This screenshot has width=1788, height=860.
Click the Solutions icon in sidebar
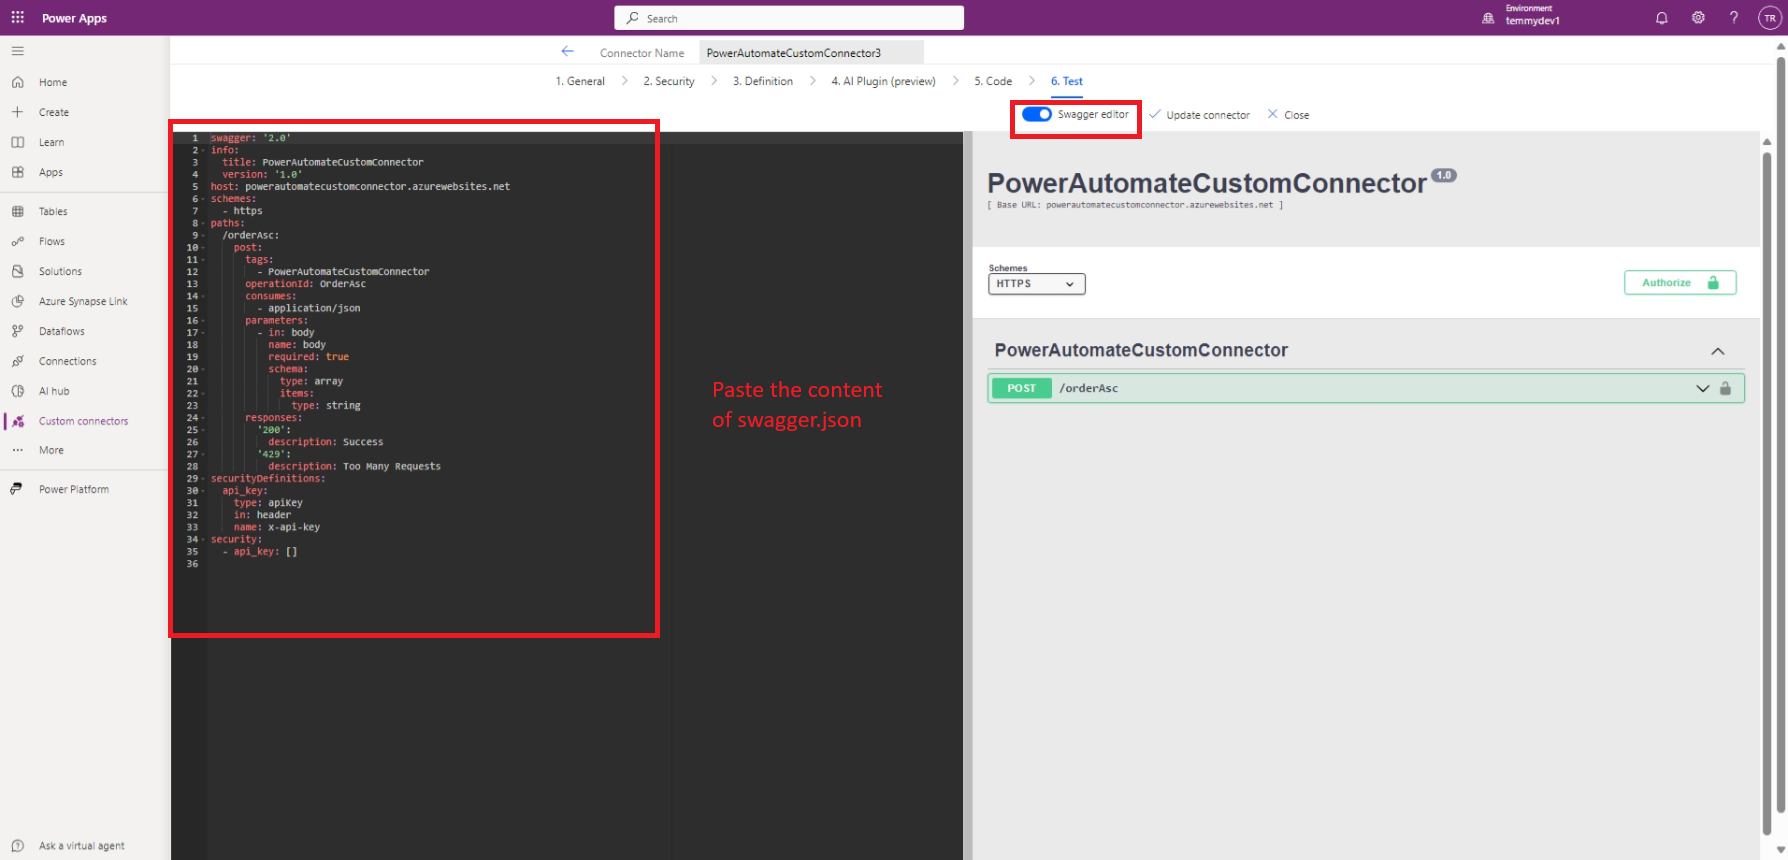(x=18, y=271)
